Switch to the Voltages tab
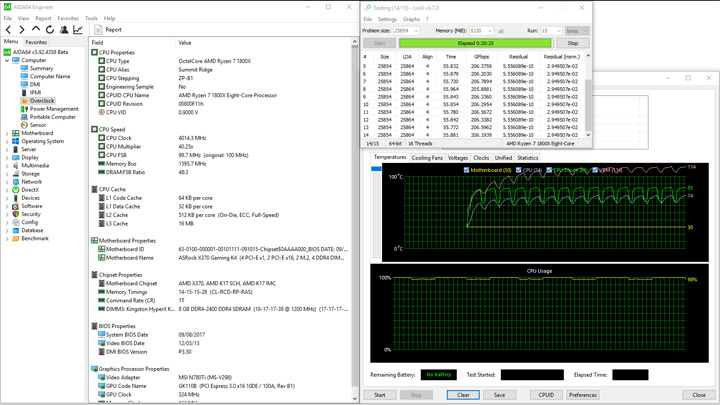 [458, 158]
